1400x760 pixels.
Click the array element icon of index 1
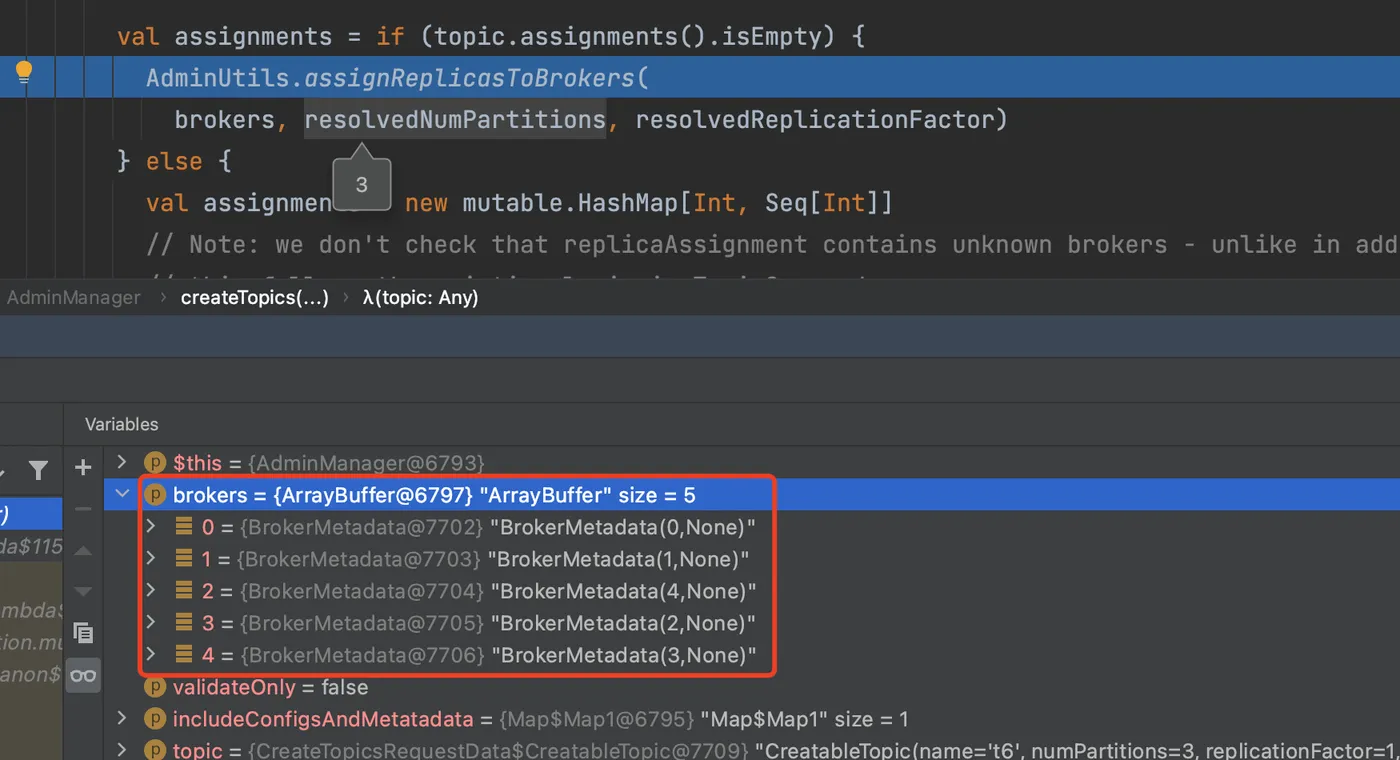pos(184,558)
